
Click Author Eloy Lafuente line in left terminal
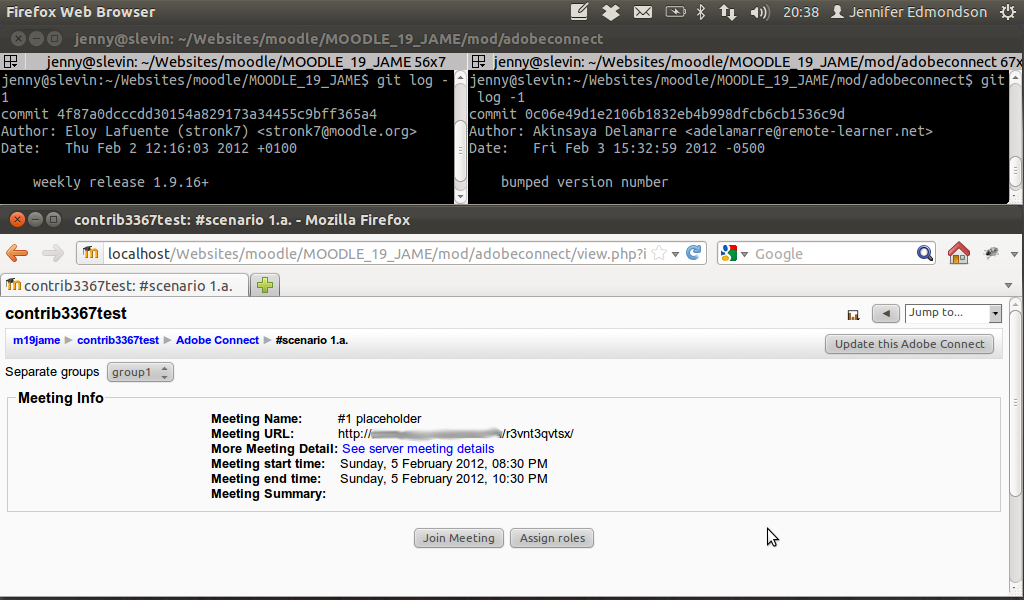[x=209, y=131]
